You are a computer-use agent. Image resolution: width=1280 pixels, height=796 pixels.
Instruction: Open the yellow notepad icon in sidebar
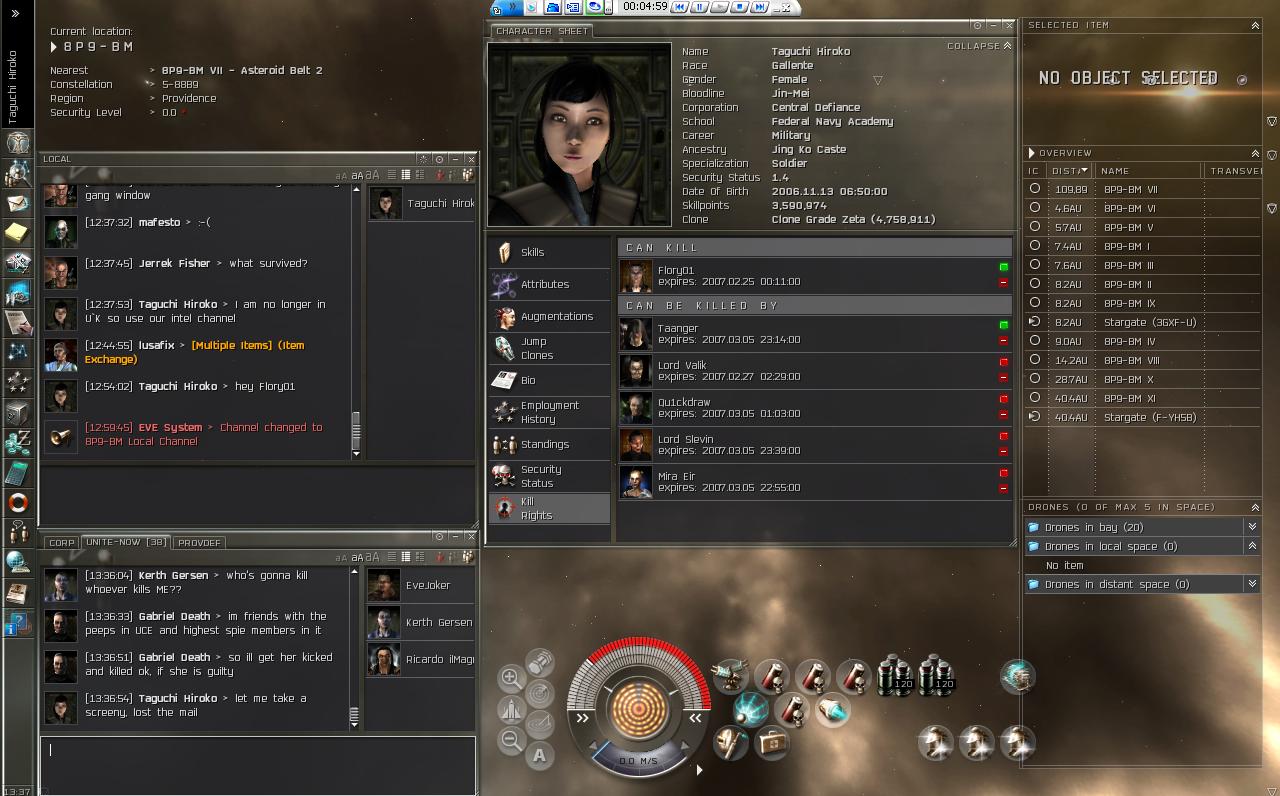point(17,233)
